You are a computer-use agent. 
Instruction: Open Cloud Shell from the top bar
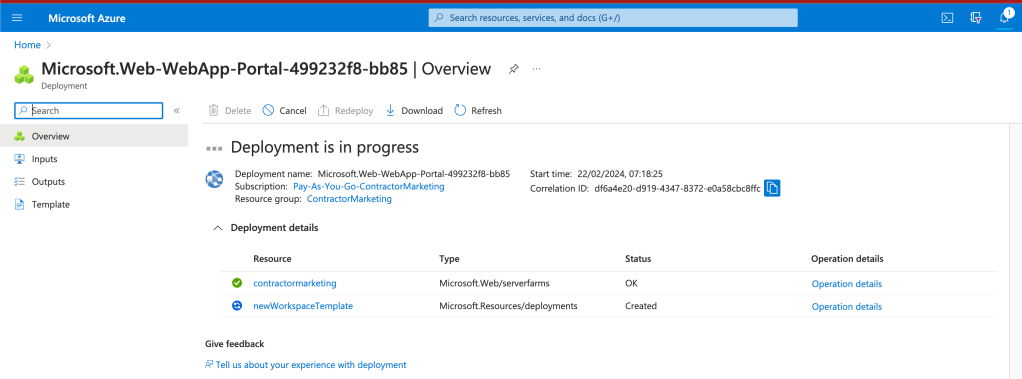click(948, 18)
